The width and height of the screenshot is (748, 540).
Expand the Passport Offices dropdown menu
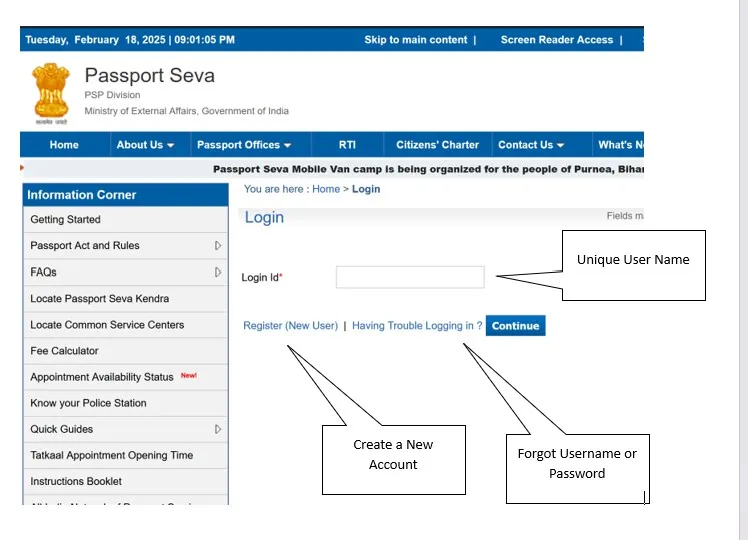pyautogui.click(x=244, y=145)
